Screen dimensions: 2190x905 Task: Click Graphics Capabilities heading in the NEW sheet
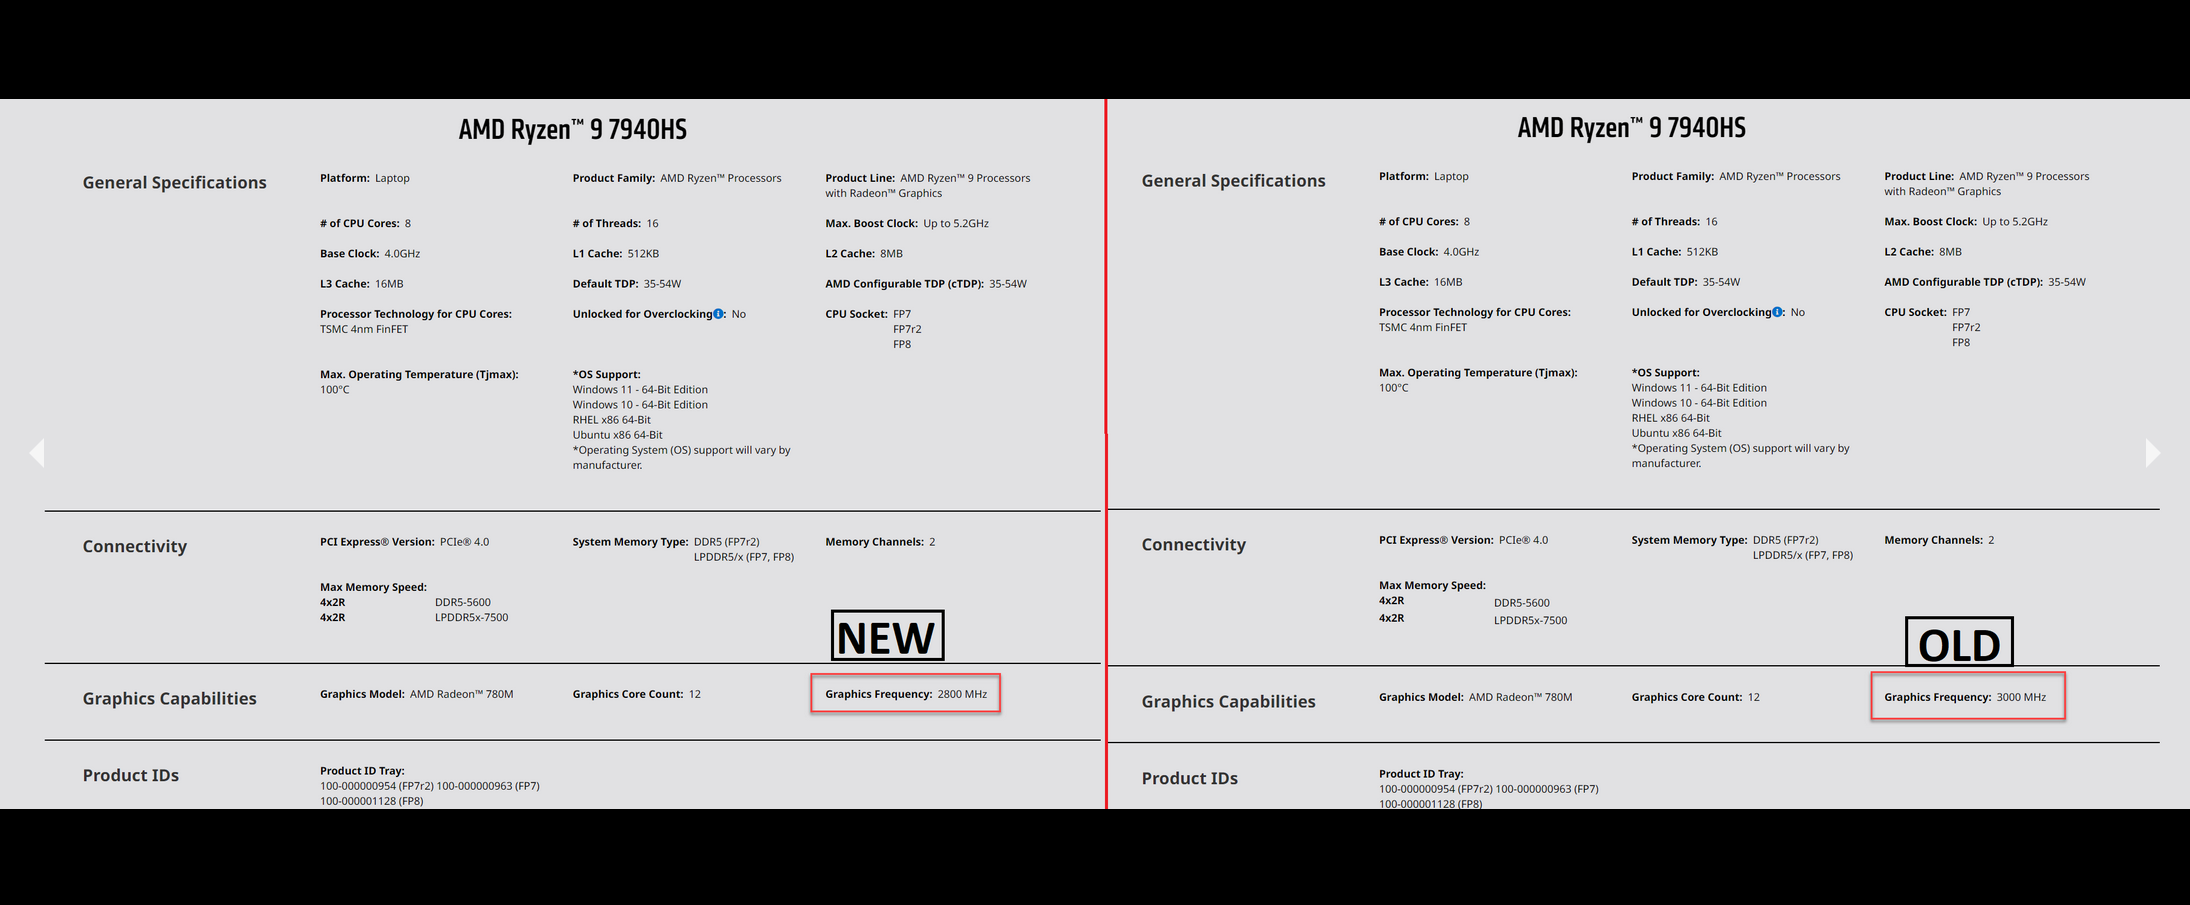170,698
